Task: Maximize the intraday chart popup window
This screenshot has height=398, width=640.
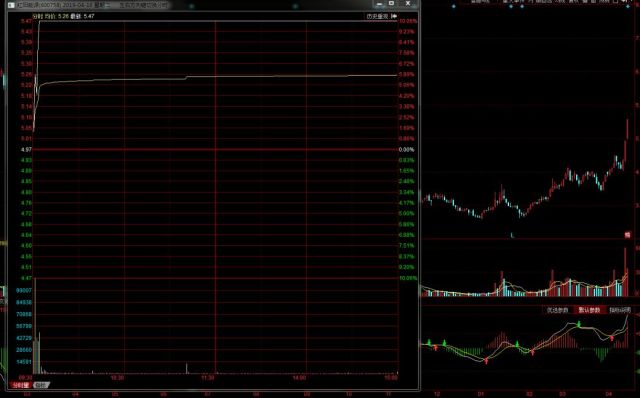Action: click(x=391, y=3)
